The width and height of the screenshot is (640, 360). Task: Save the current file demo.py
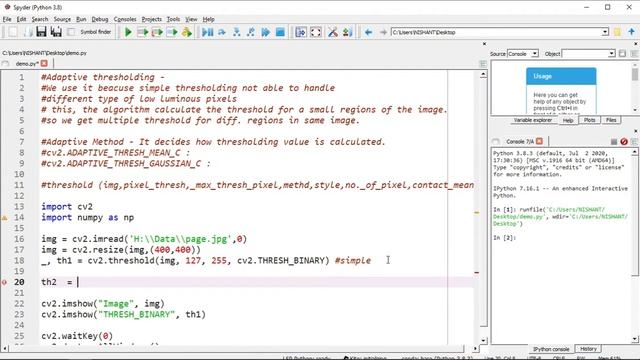[x=42, y=32]
